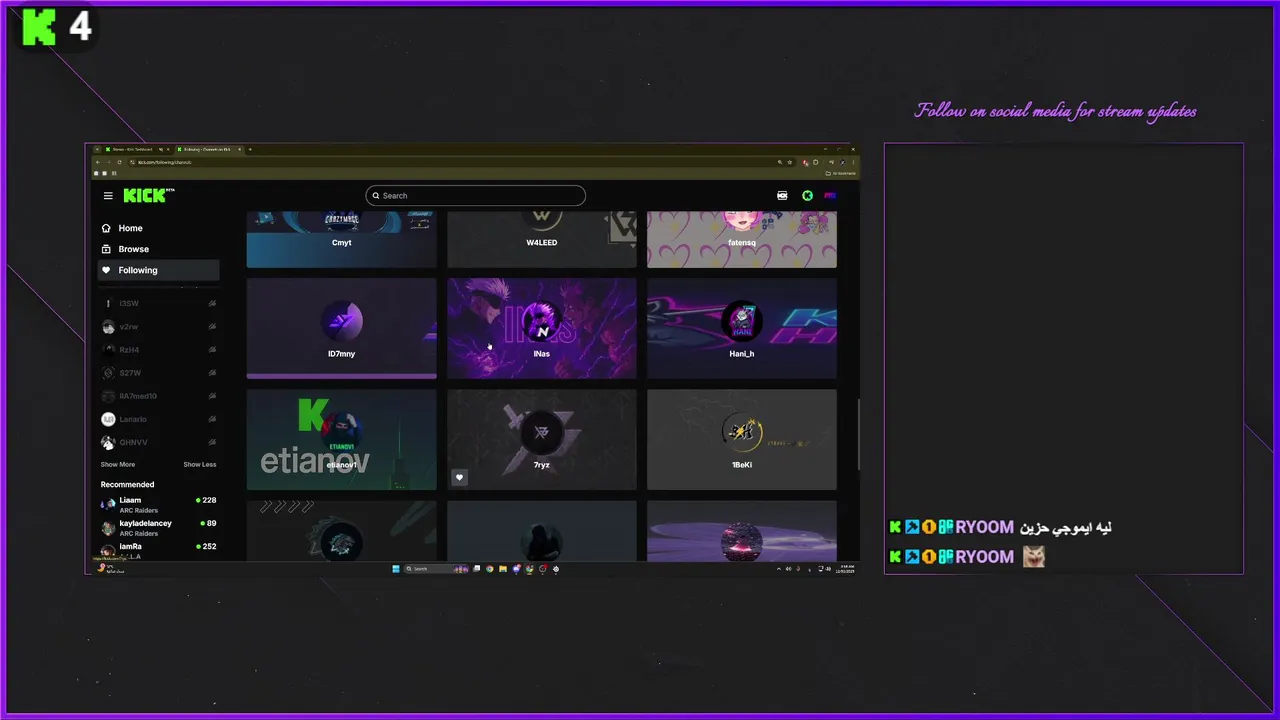1280x720 pixels.
Task: Open a new browser tab
Action: [x=250, y=149]
